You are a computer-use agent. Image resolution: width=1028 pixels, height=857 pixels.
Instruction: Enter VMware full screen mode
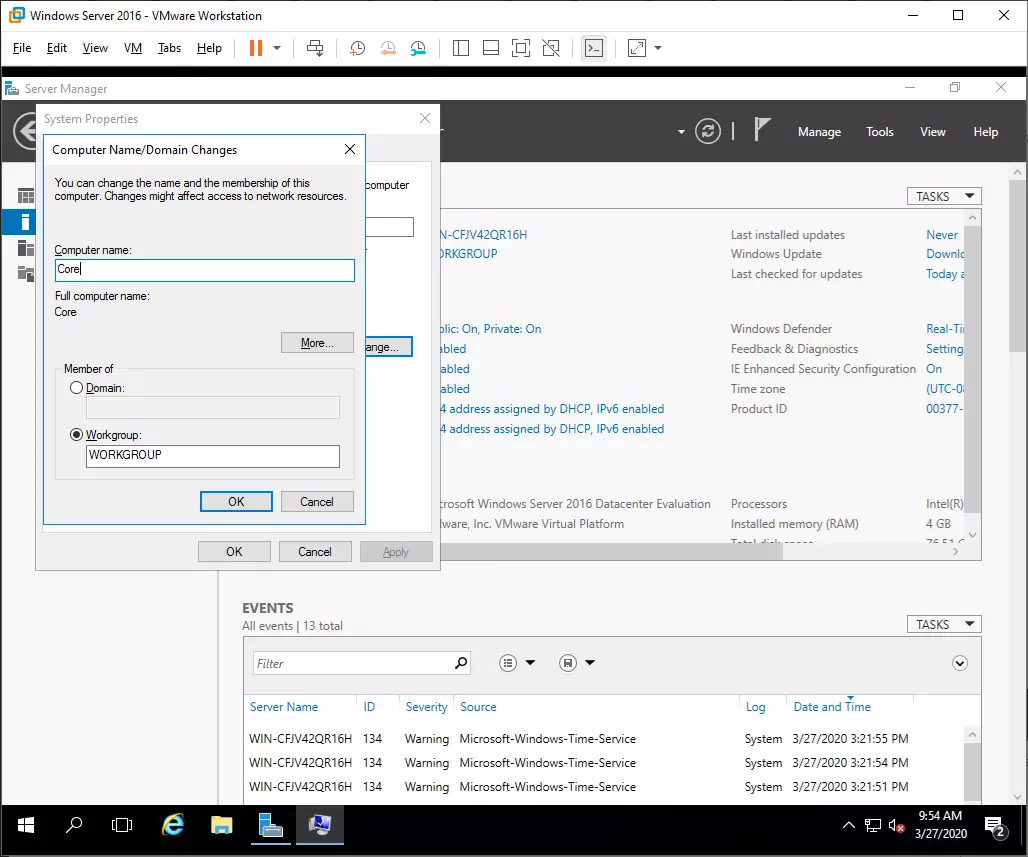pyautogui.click(x=521, y=48)
